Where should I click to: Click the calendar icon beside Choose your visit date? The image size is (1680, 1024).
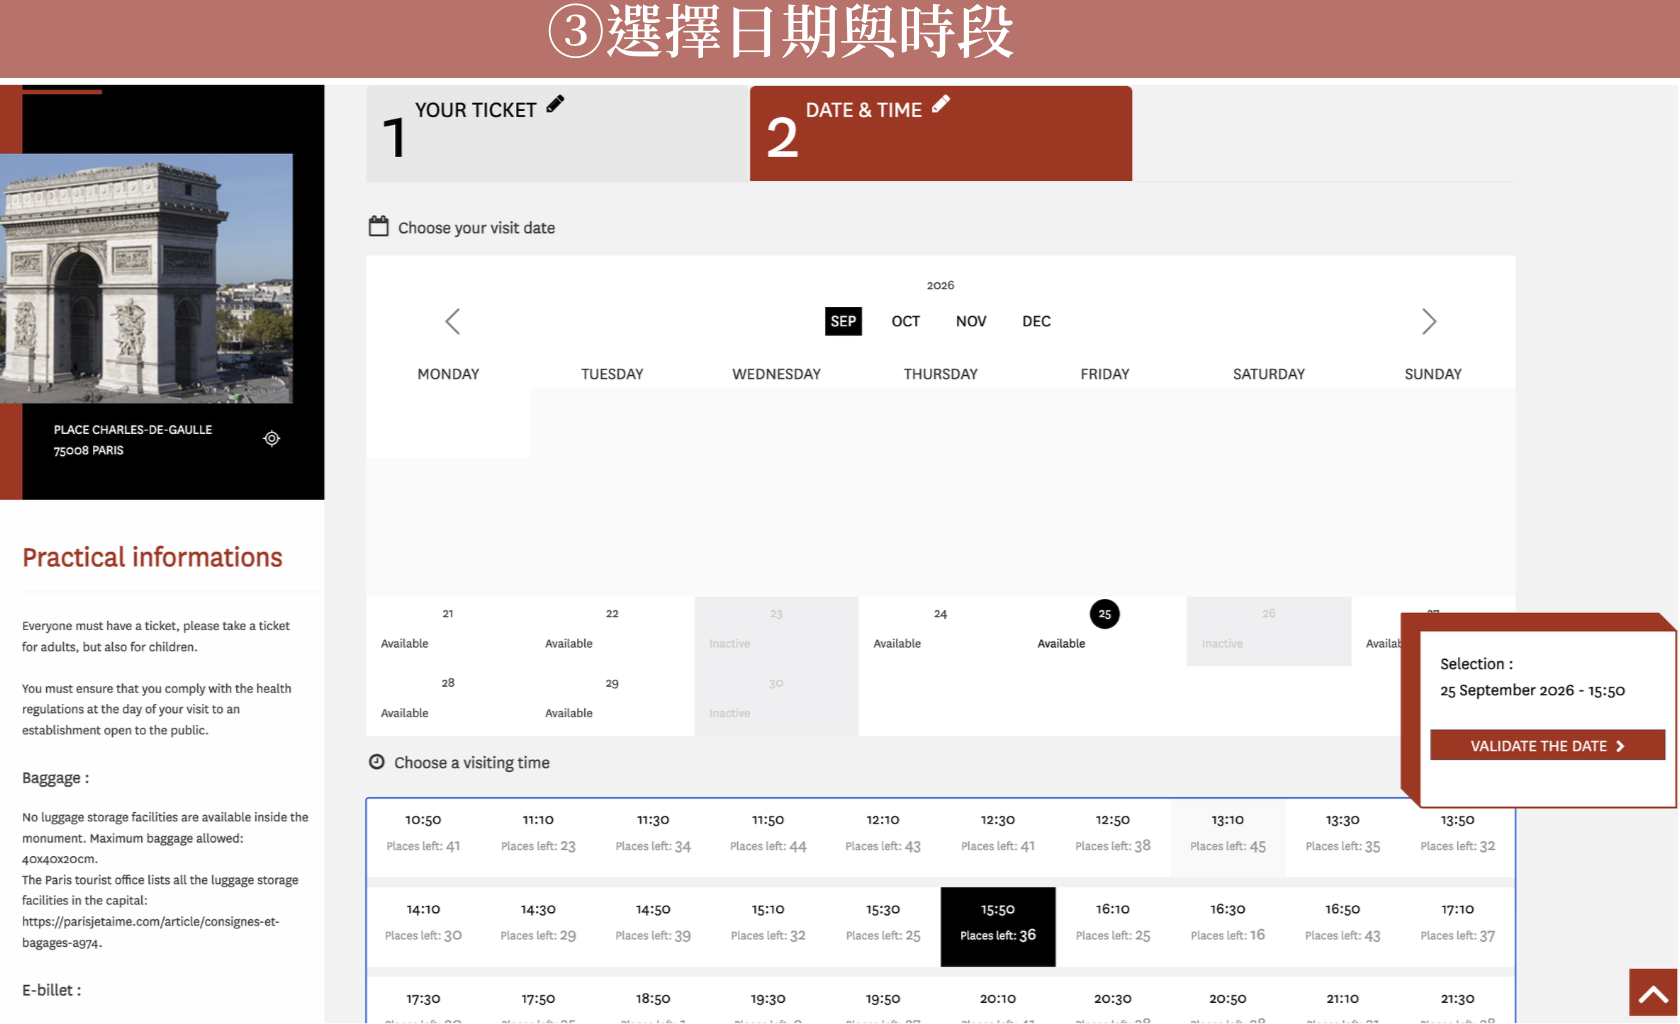click(x=378, y=226)
